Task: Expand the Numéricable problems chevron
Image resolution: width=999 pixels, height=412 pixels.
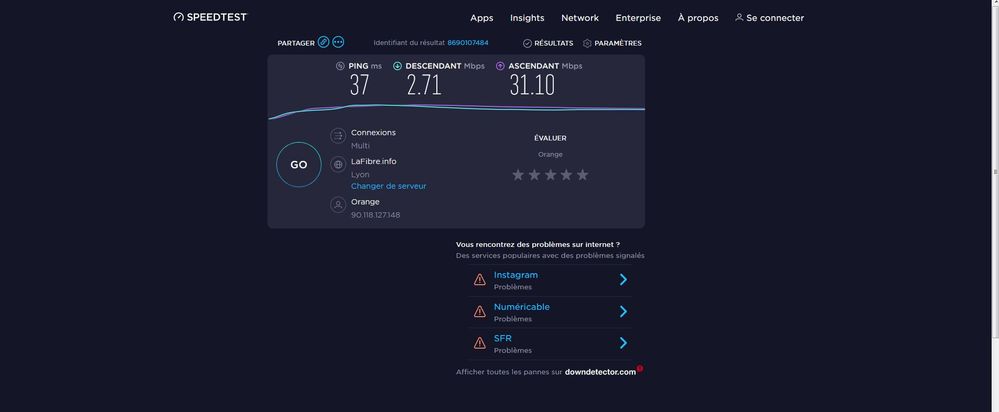Action: 623,311
